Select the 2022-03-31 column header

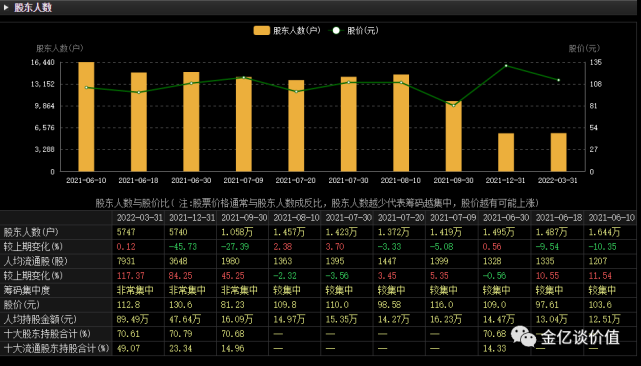coord(139,218)
